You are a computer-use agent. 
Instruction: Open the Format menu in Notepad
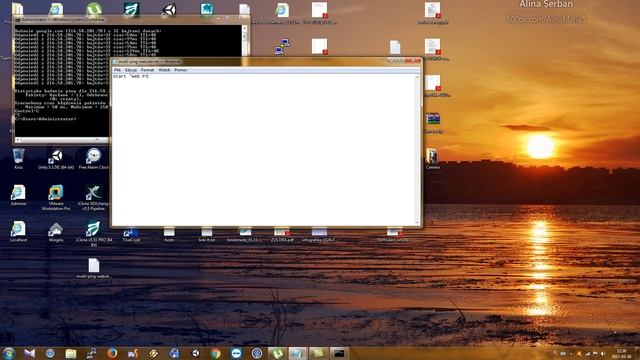[x=147, y=70]
